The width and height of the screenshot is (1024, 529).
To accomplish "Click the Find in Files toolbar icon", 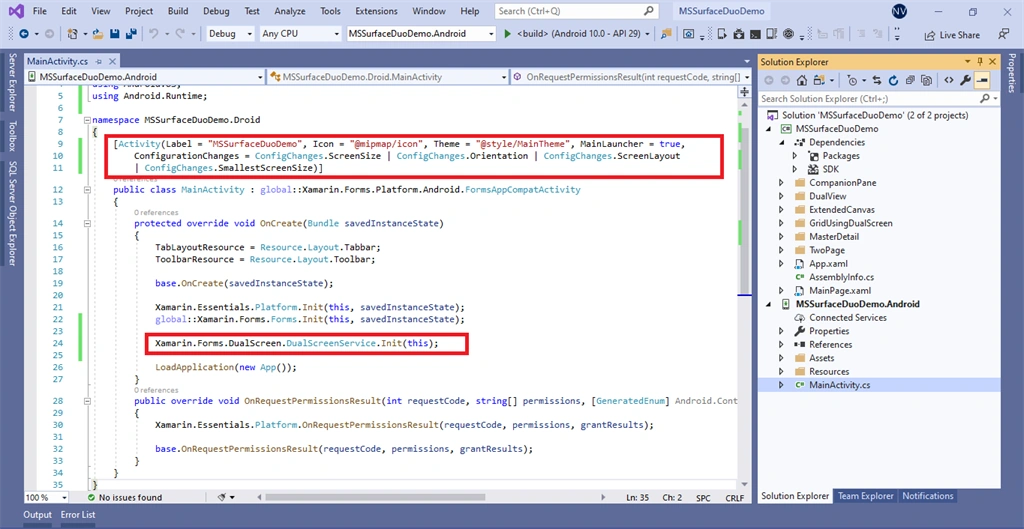I will [666, 33].
